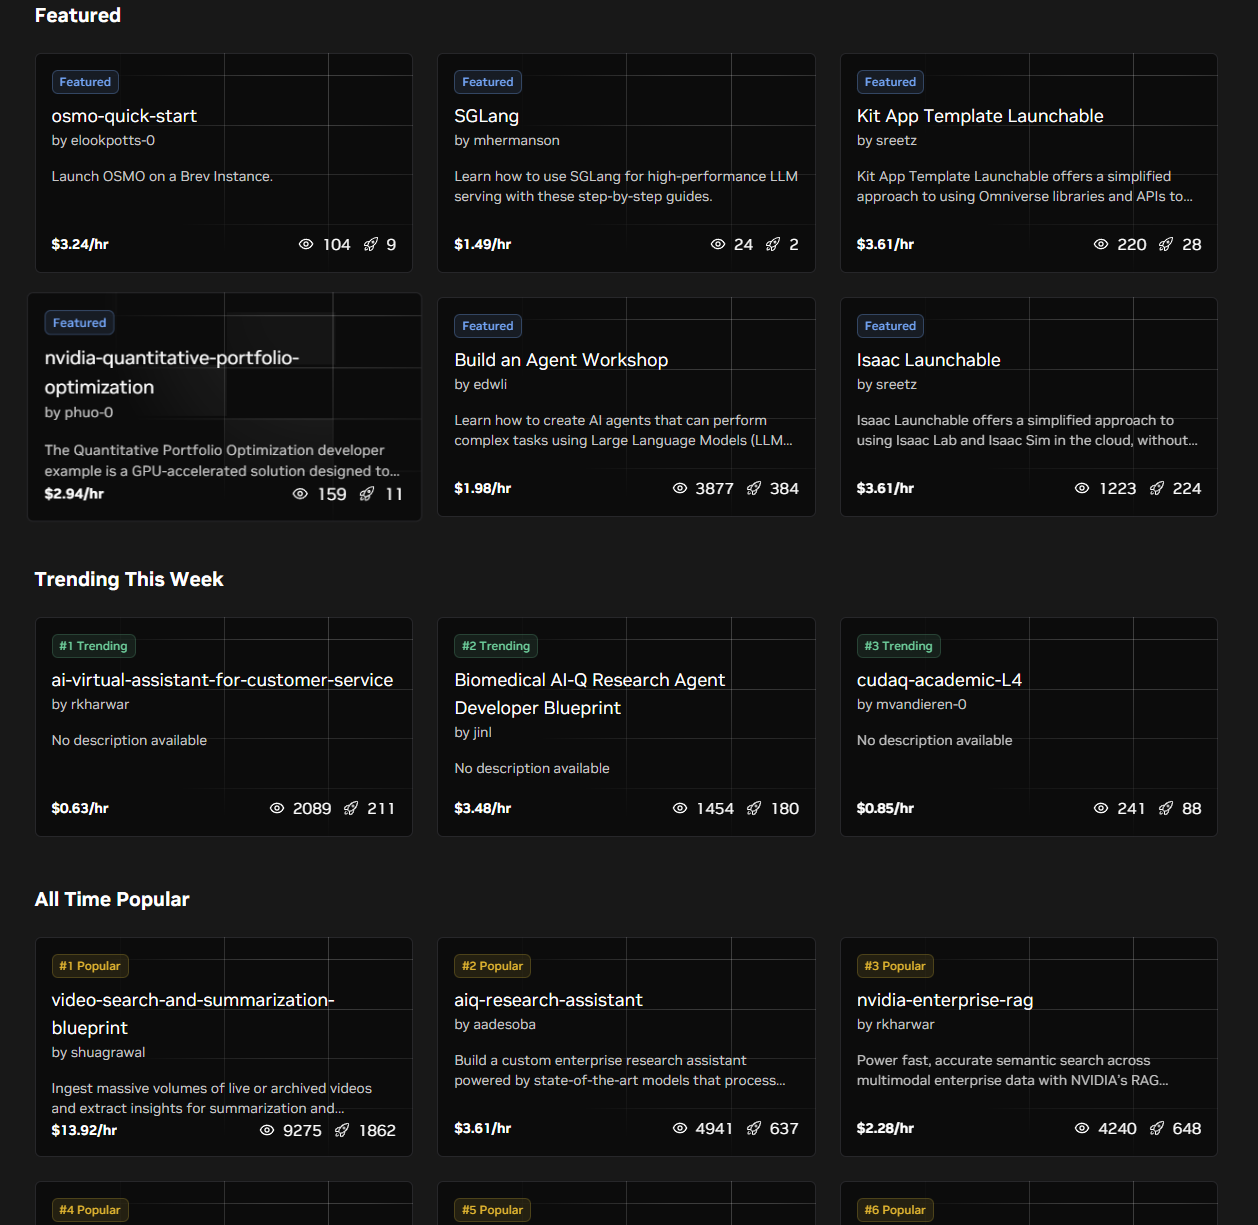Click the #3 Popular badge
The image size is (1258, 1225).
click(x=895, y=966)
